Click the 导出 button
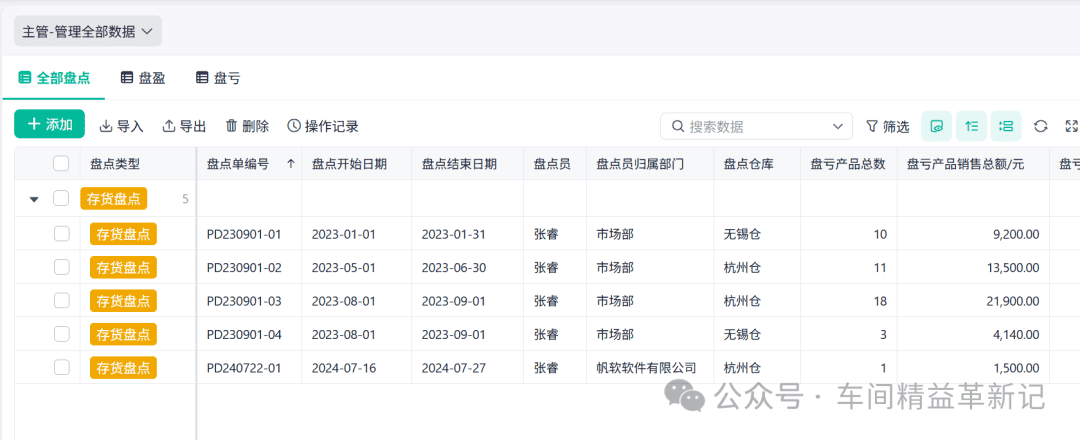The width and height of the screenshot is (1080, 440). click(184, 126)
